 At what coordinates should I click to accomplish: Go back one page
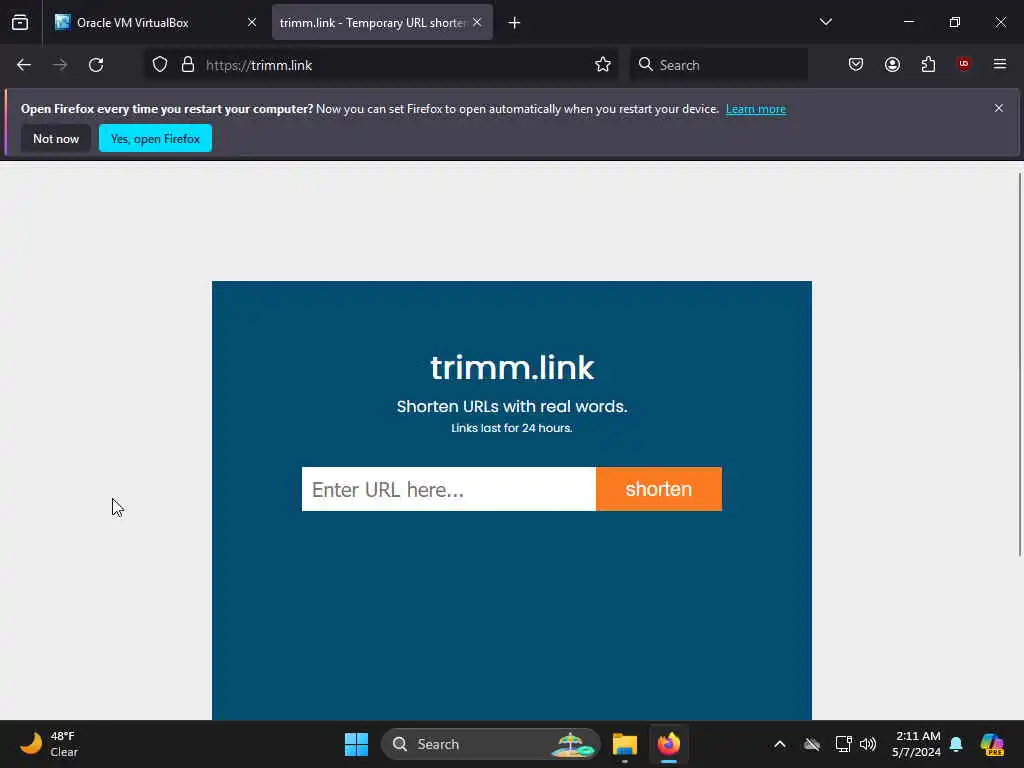24,65
